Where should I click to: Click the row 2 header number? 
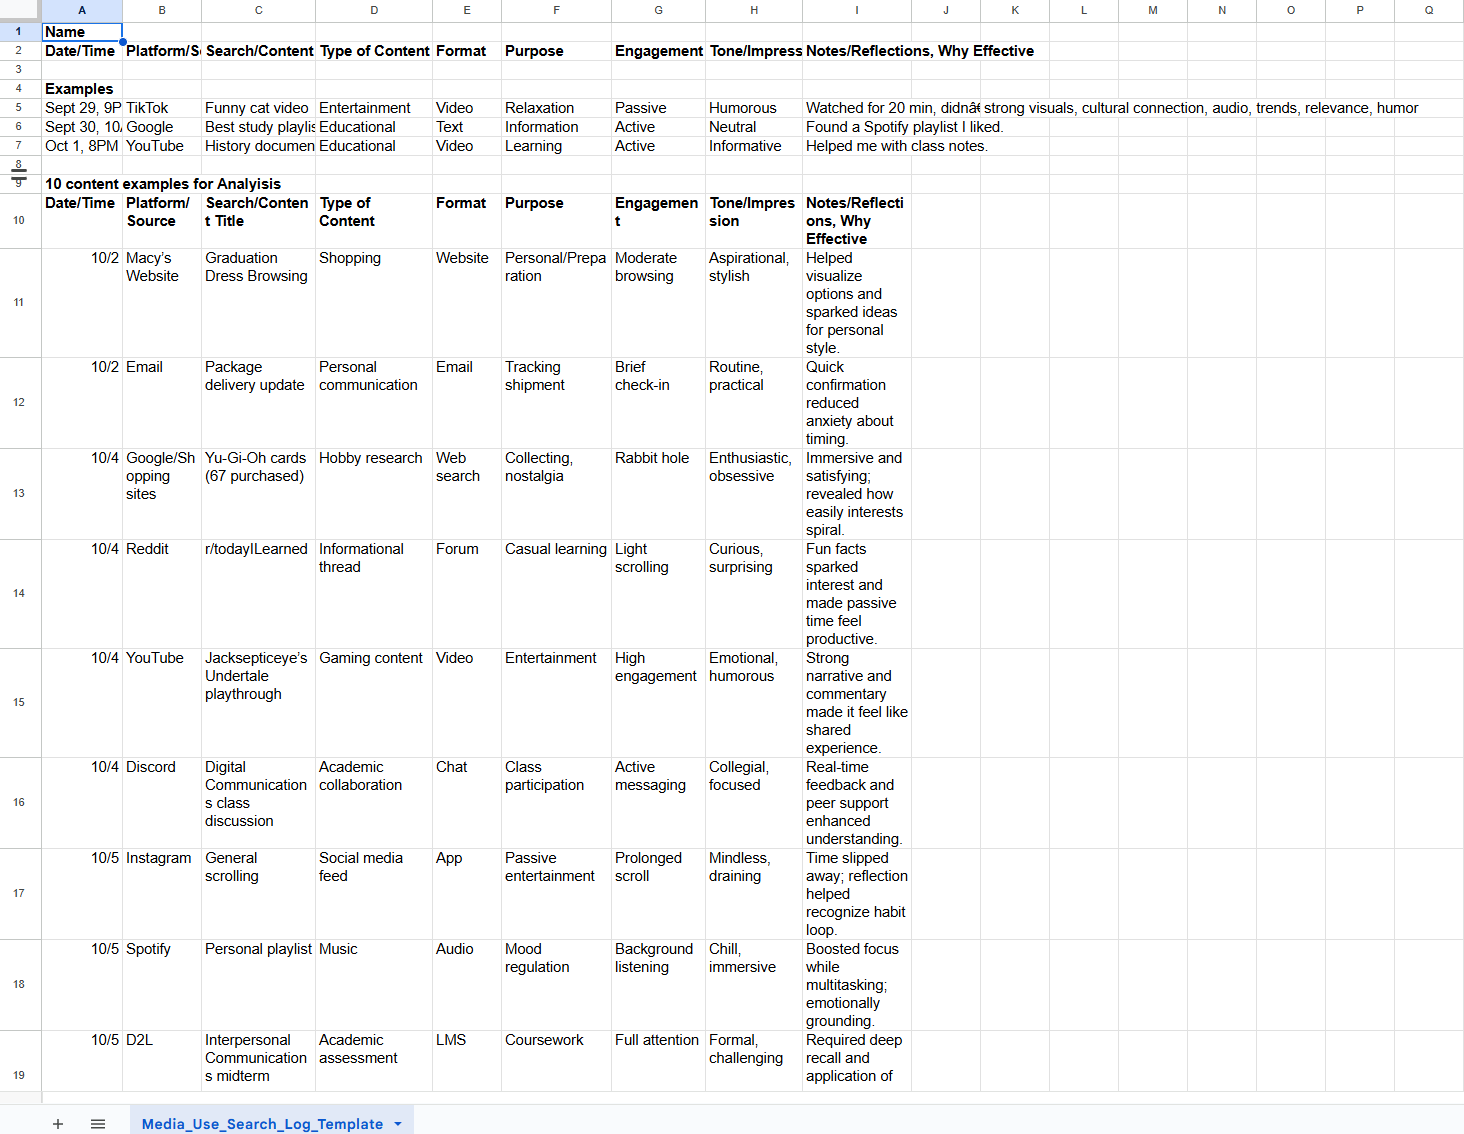[19, 50]
